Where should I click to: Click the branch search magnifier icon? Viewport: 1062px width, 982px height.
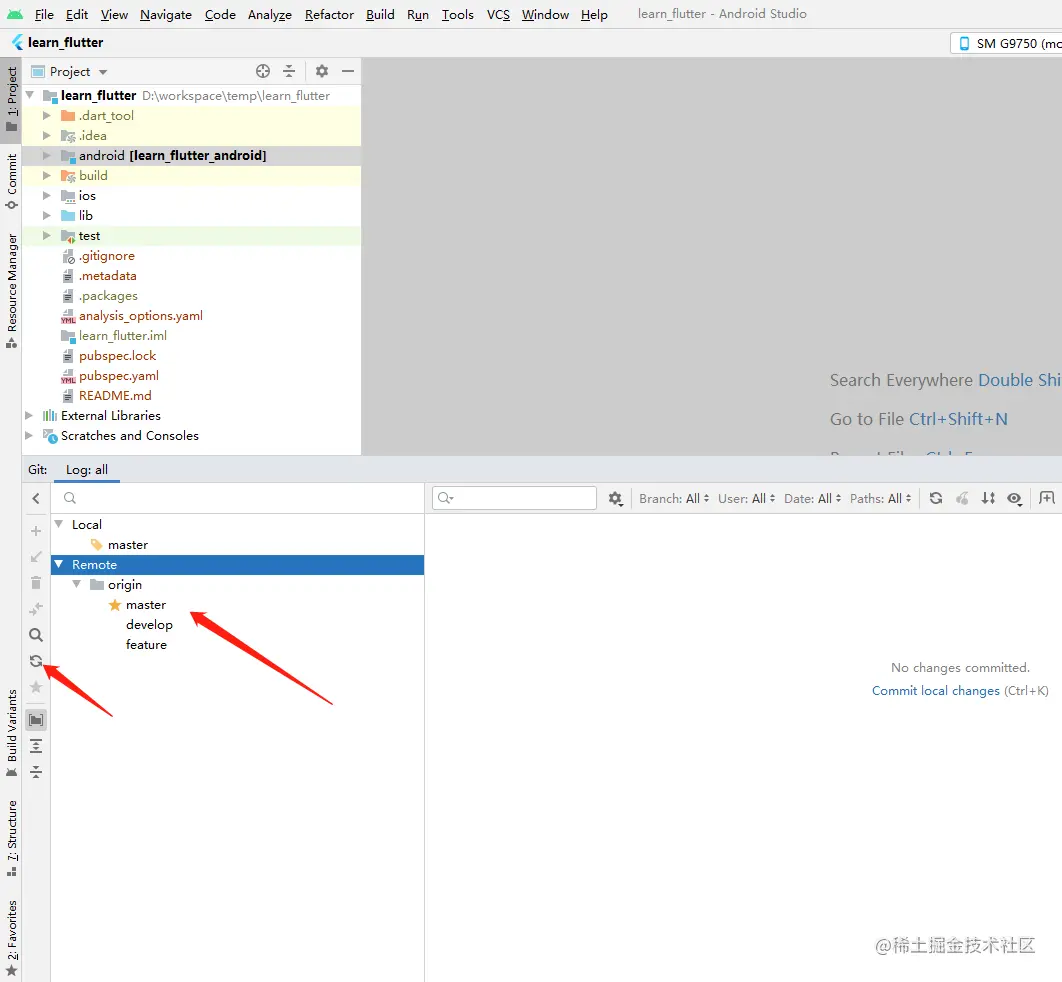tap(70, 498)
